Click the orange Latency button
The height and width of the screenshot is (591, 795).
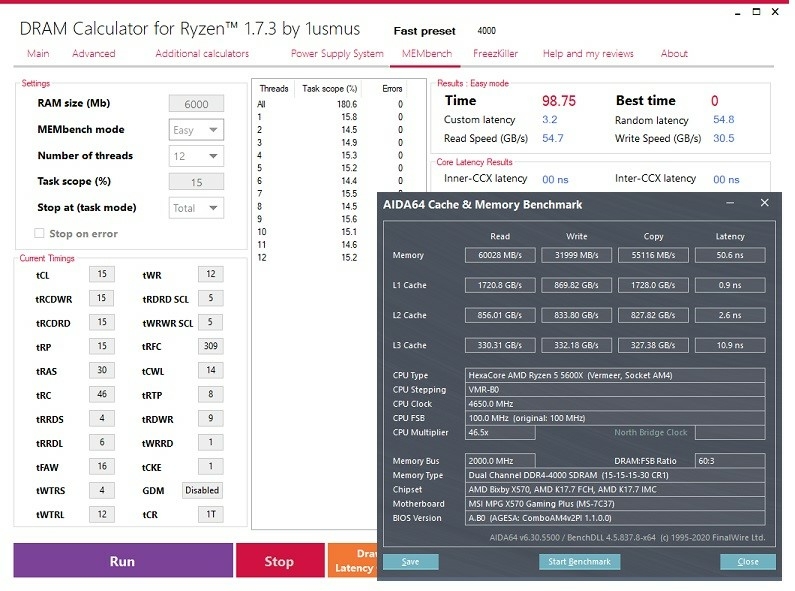pyautogui.click(x=353, y=561)
